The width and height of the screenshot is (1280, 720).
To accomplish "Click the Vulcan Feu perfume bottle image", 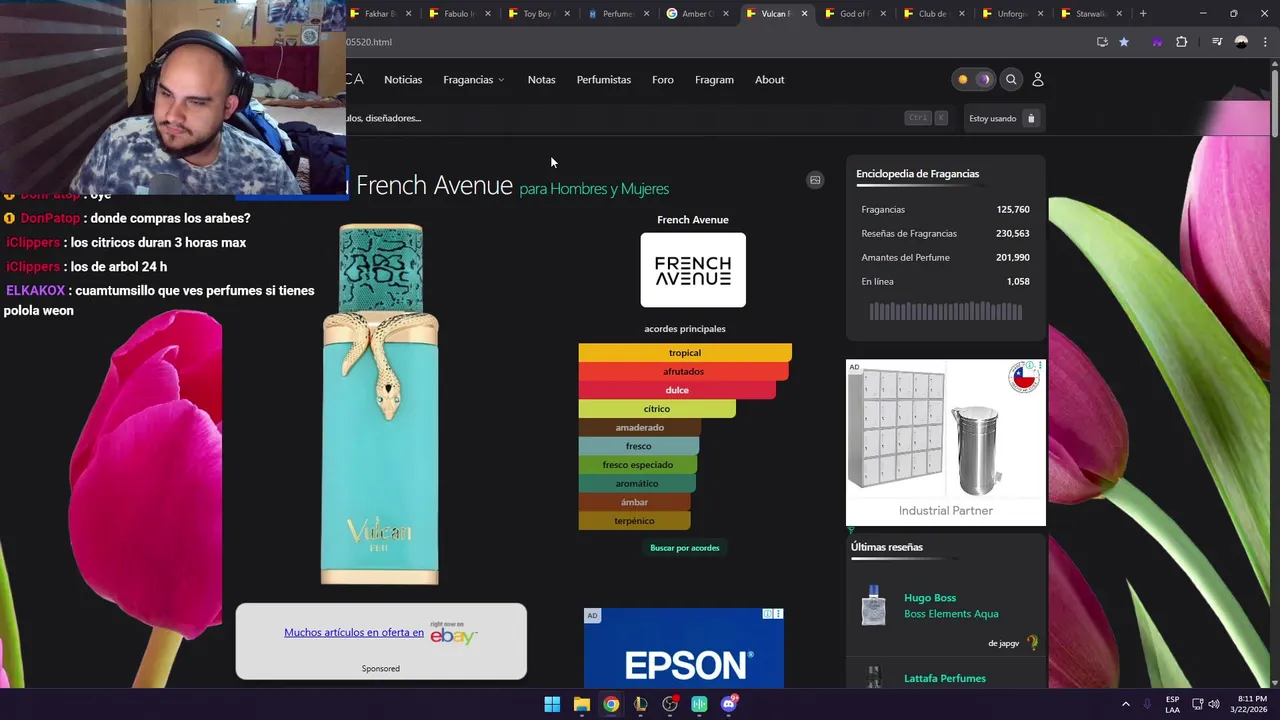I will point(380,404).
